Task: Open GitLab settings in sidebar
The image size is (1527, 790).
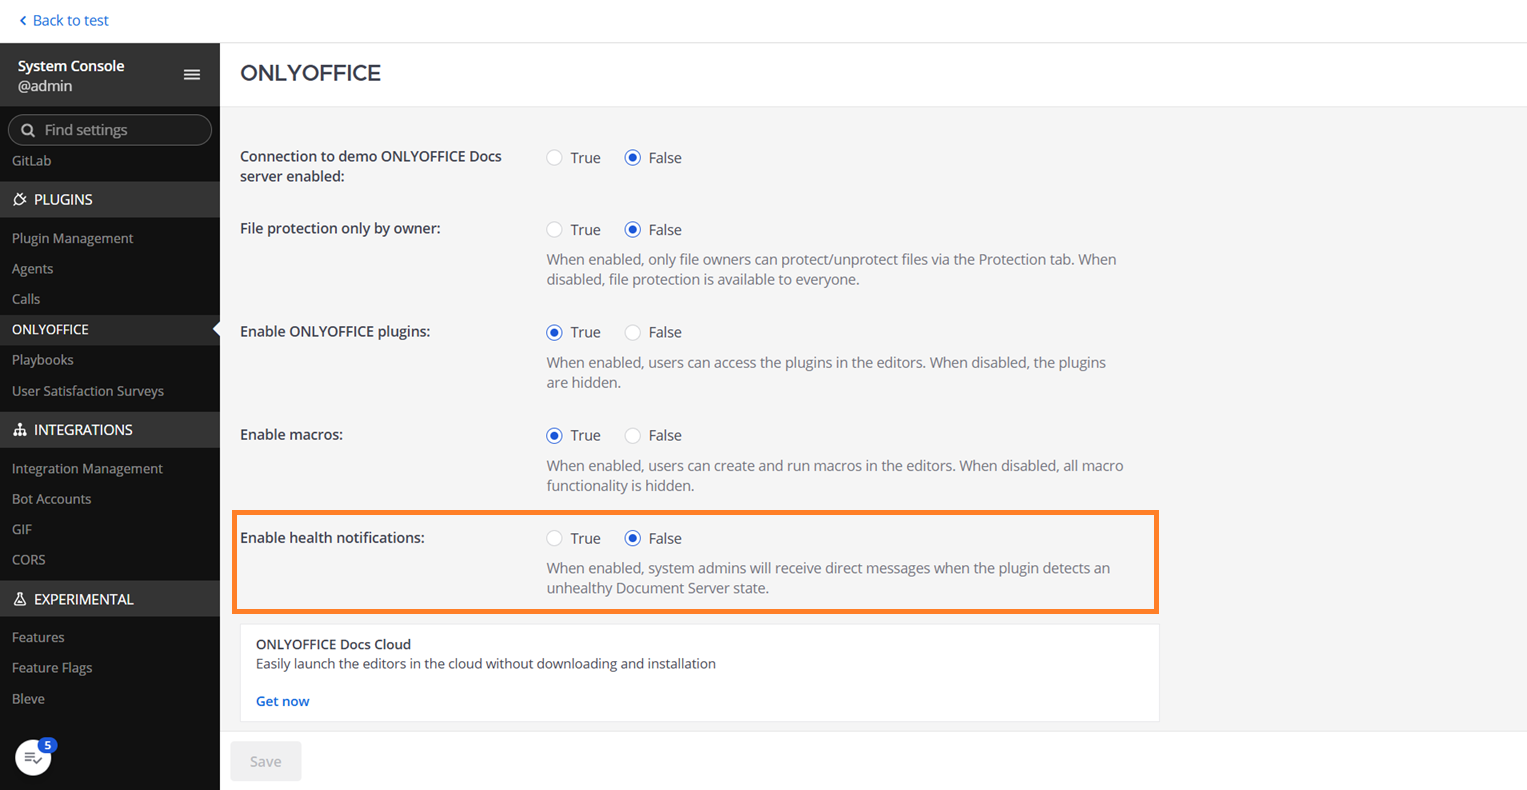Action: tap(32, 161)
